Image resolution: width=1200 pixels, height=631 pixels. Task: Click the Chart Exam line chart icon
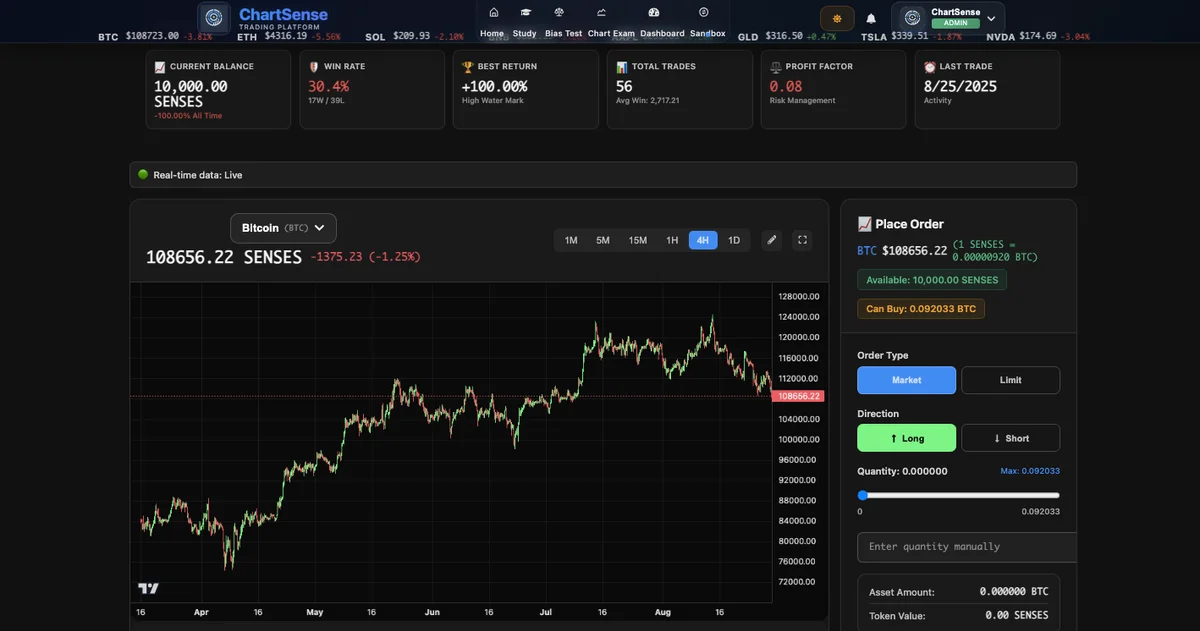tap(601, 12)
